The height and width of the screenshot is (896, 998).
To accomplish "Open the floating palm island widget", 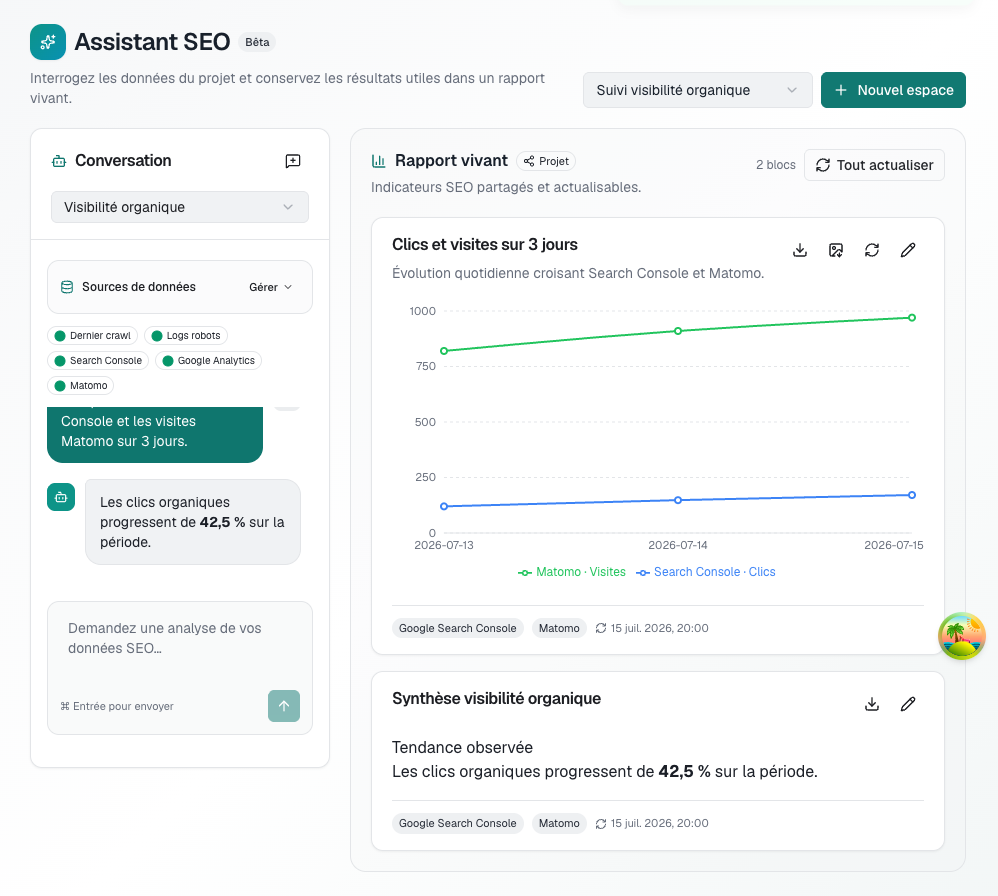I will click(x=962, y=636).
